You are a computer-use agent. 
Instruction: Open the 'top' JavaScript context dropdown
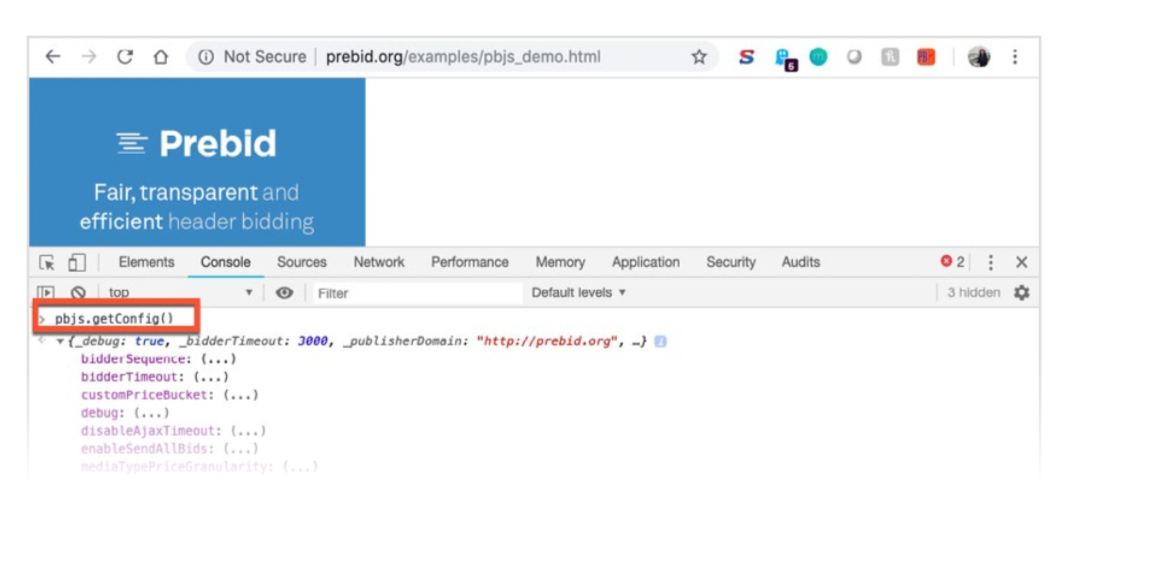(x=180, y=293)
